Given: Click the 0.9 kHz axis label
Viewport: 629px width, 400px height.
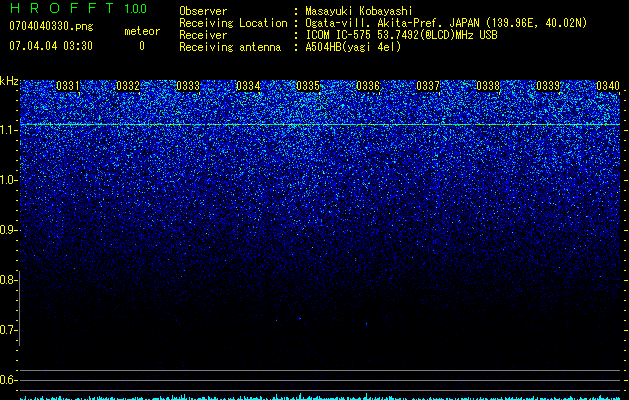Looking at the screenshot, I should (x=8, y=230).
